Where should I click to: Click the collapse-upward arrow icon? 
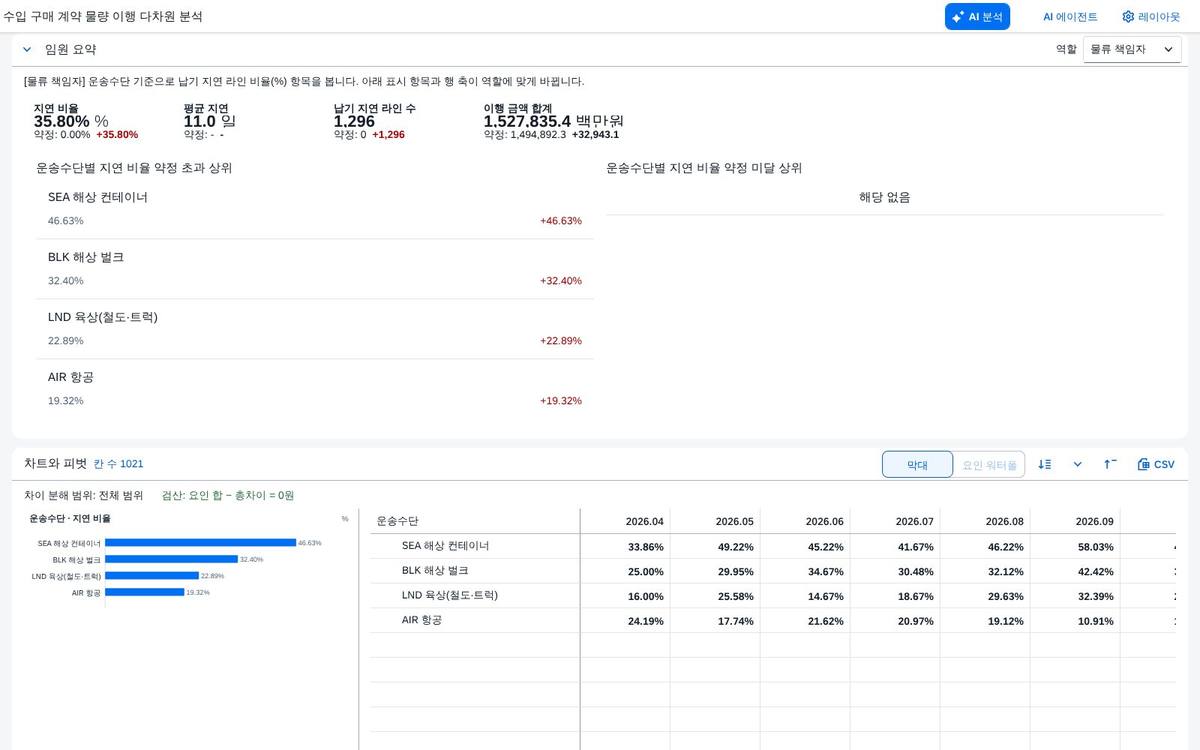[x=1110, y=464]
